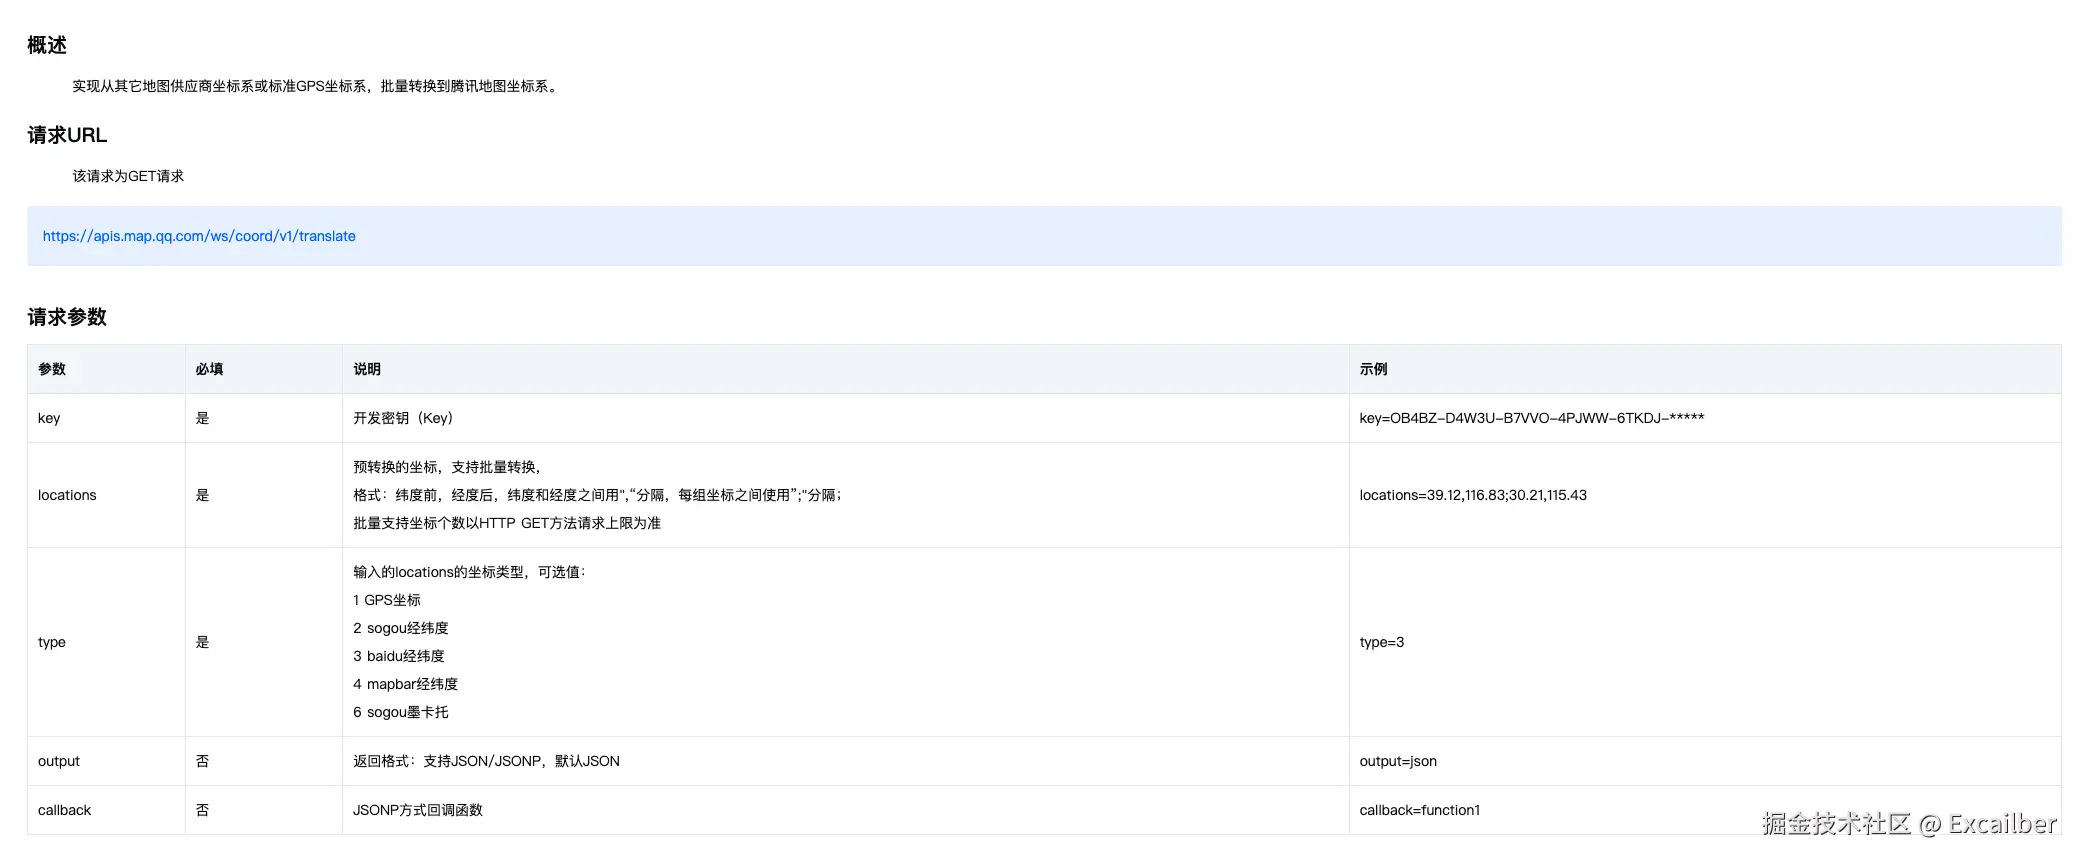Image resolution: width=2080 pixels, height=861 pixels.
Task: Click the 1 GPS坐标 option text
Action: 387,600
